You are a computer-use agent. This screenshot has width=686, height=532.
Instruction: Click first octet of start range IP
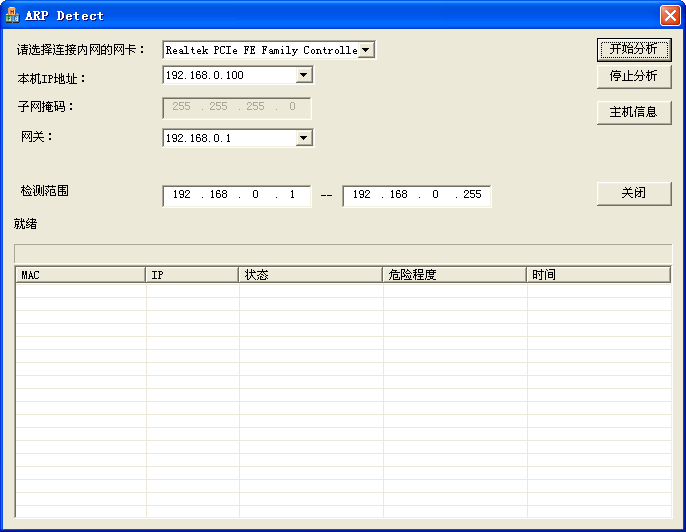pos(181,195)
